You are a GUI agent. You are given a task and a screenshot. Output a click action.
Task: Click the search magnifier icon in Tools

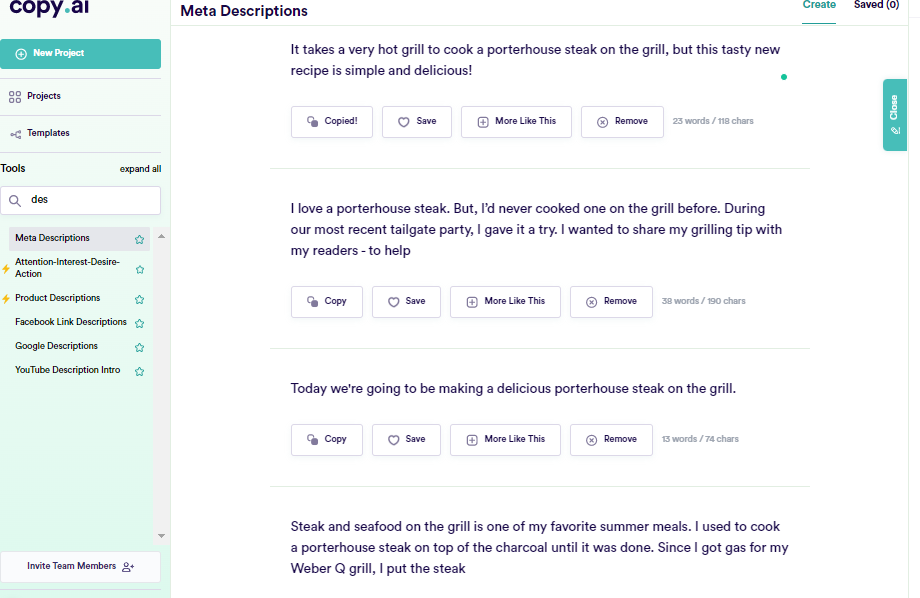point(15,200)
